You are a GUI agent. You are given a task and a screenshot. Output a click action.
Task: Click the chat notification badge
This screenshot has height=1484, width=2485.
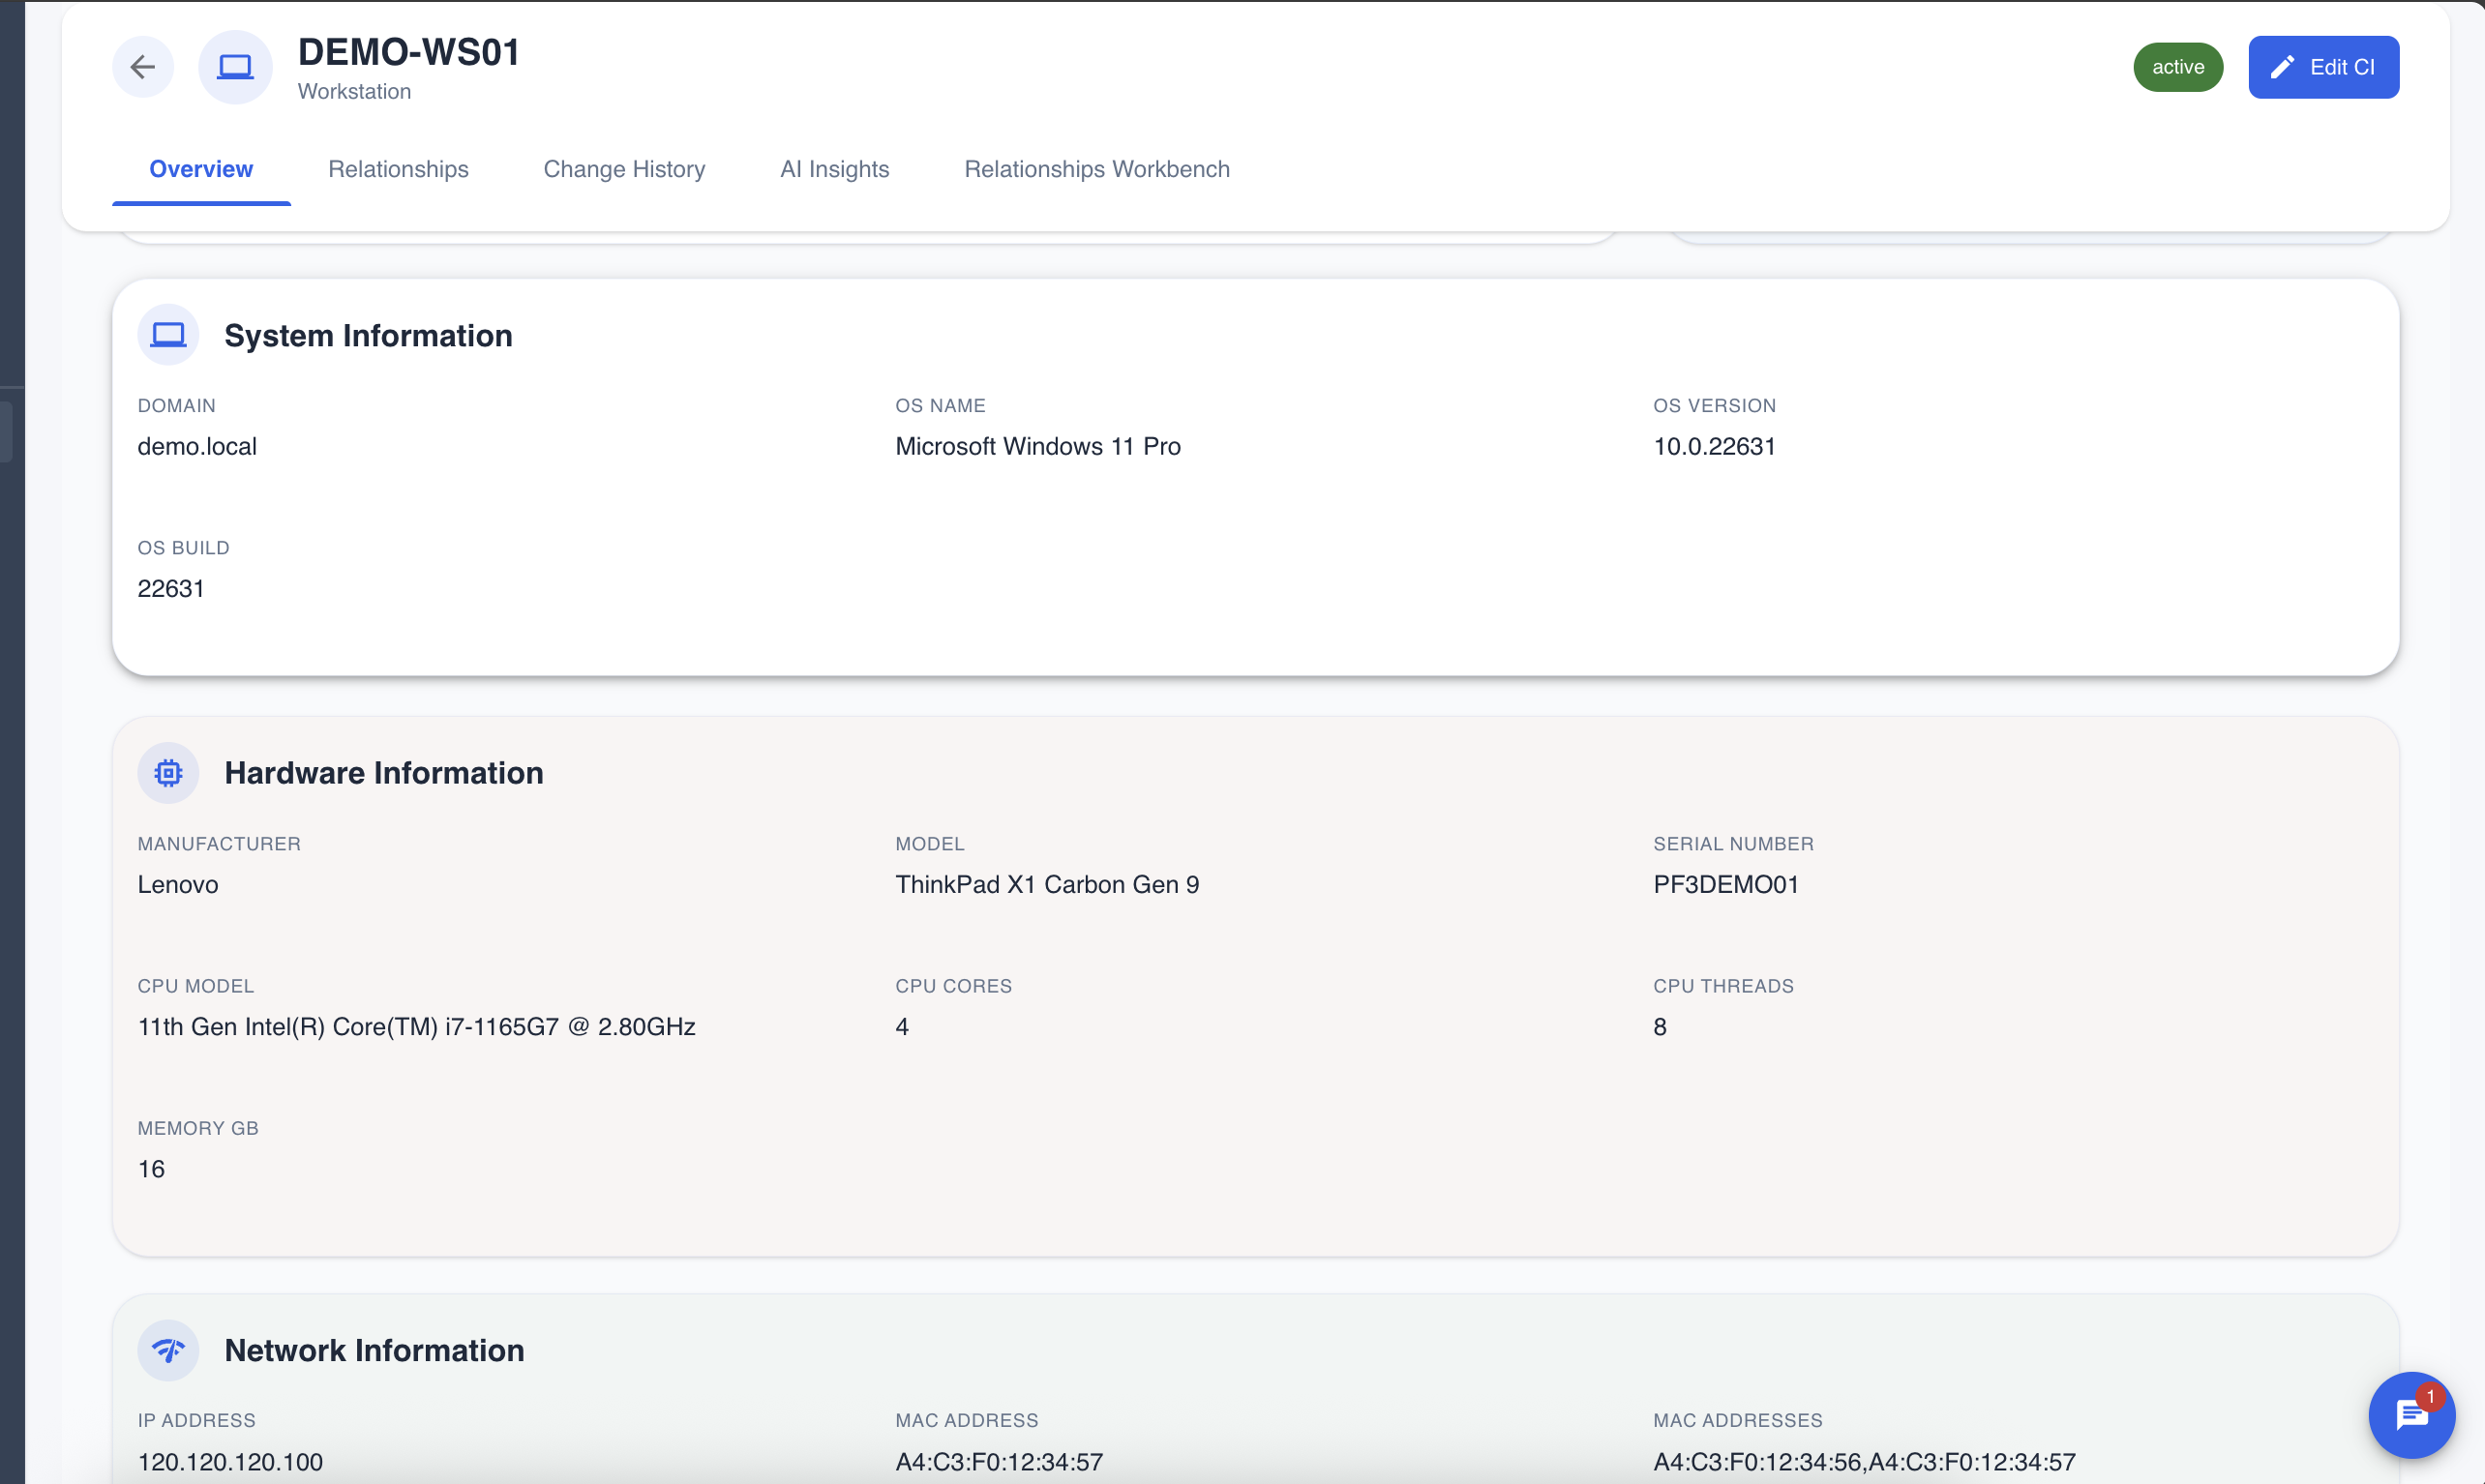2430,1396
